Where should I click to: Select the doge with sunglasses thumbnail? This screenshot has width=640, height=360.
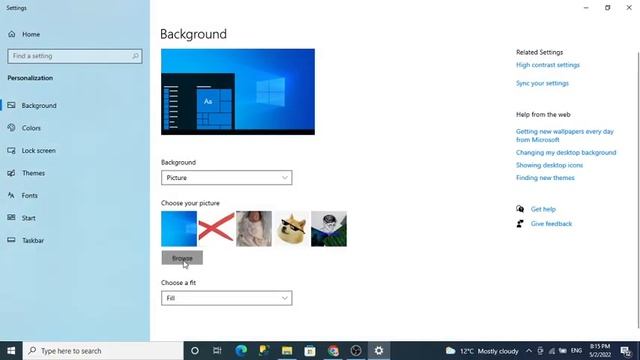(291, 229)
